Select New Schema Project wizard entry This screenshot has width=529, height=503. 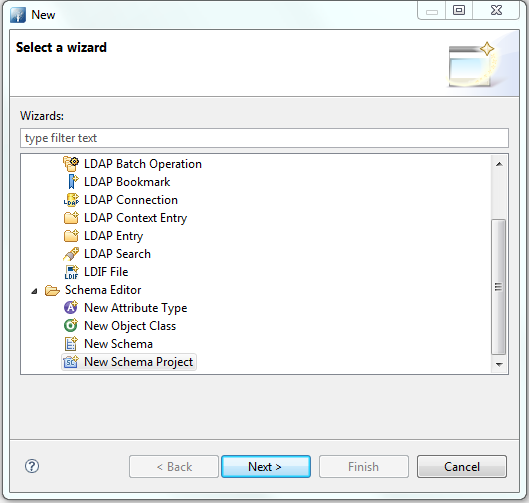coord(138,362)
